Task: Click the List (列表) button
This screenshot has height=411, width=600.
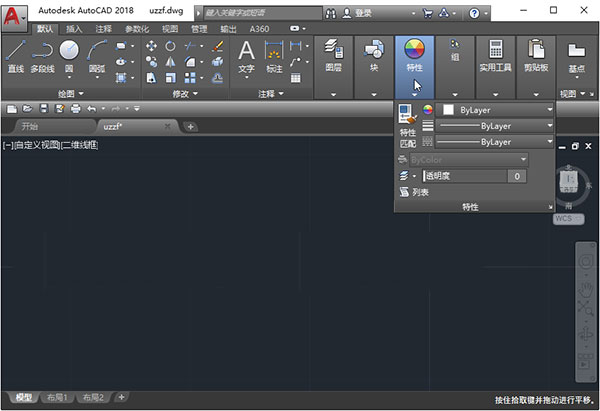Action: coord(414,192)
